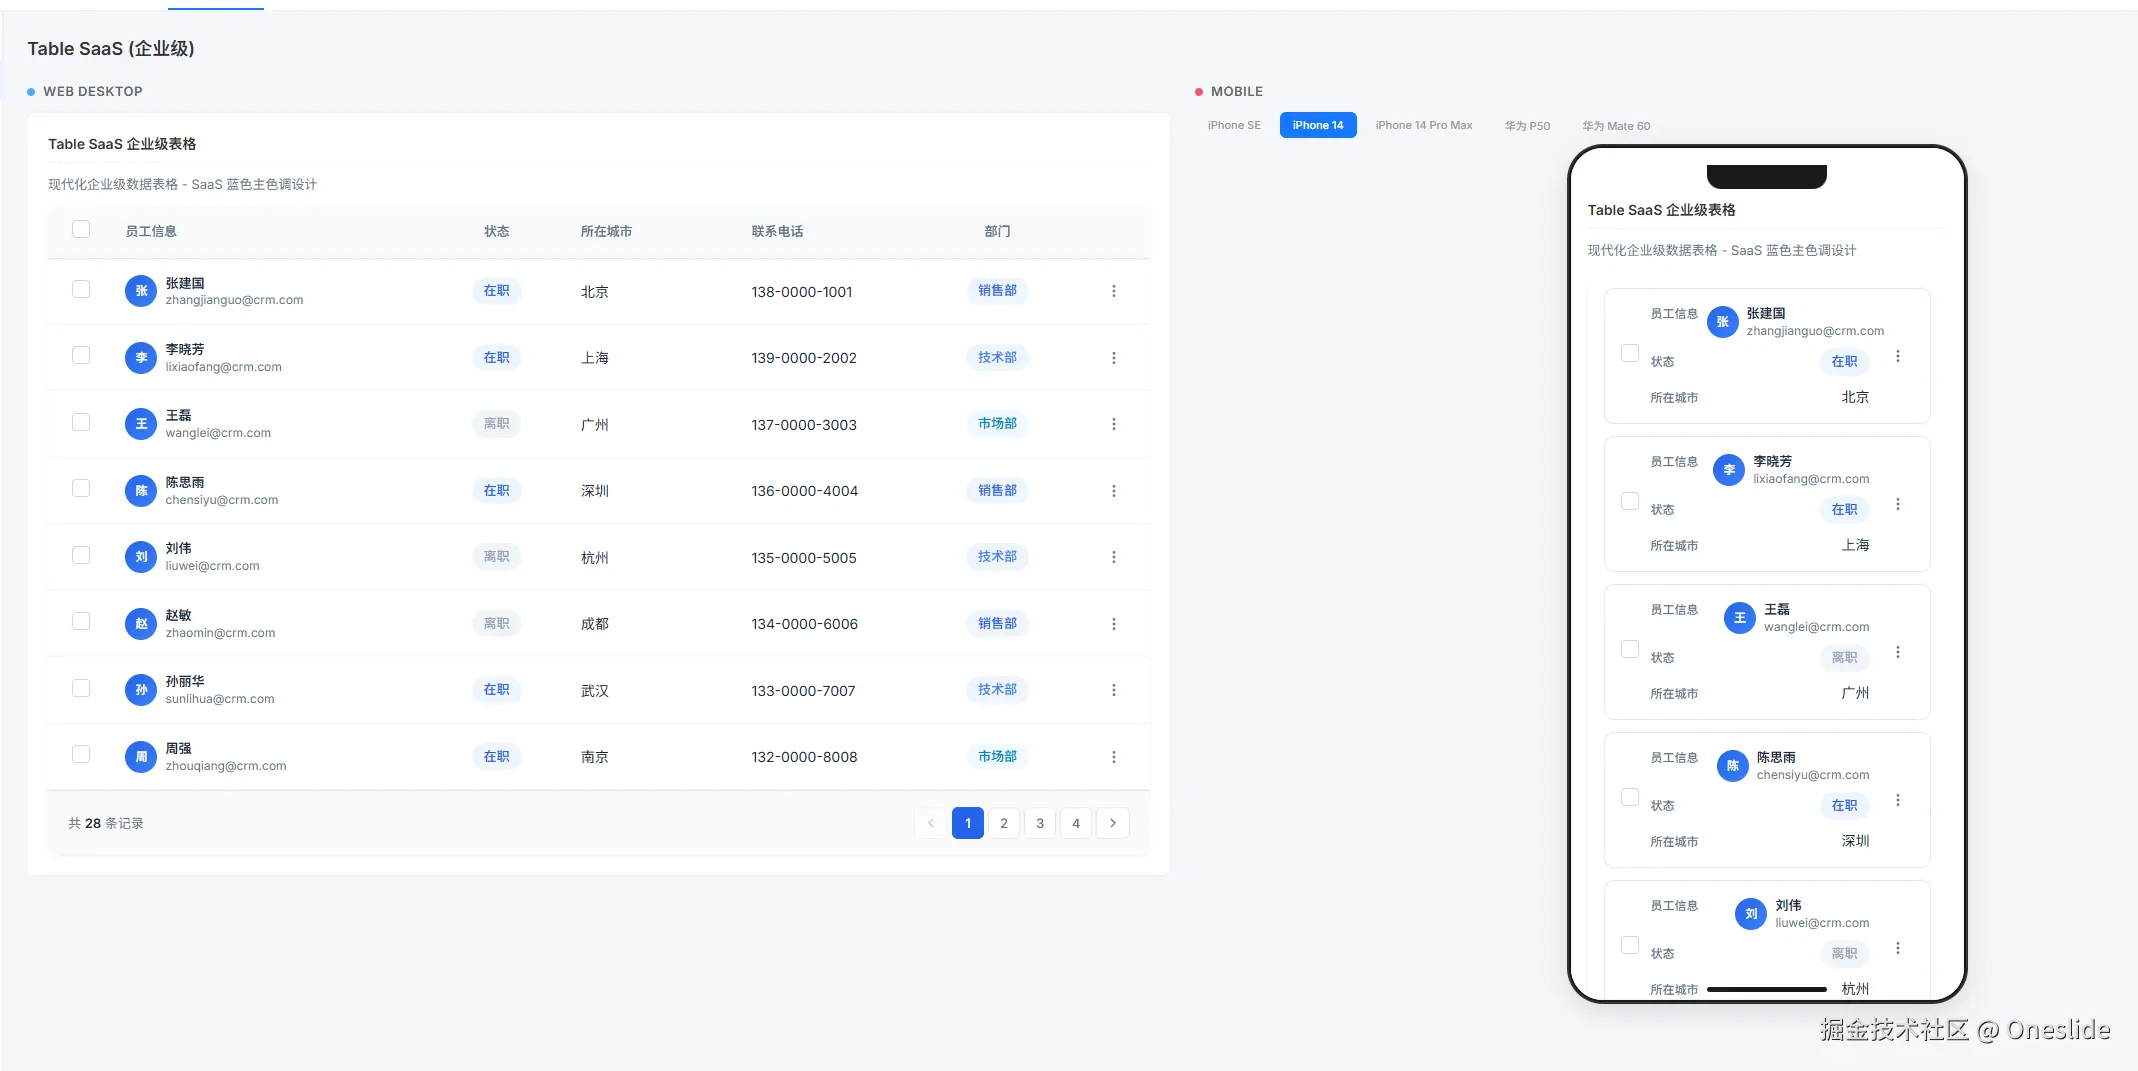Click 王磊 avatar in mobile preview
Image resolution: width=2138 pixels, height=1071 pixels.
1740,618
